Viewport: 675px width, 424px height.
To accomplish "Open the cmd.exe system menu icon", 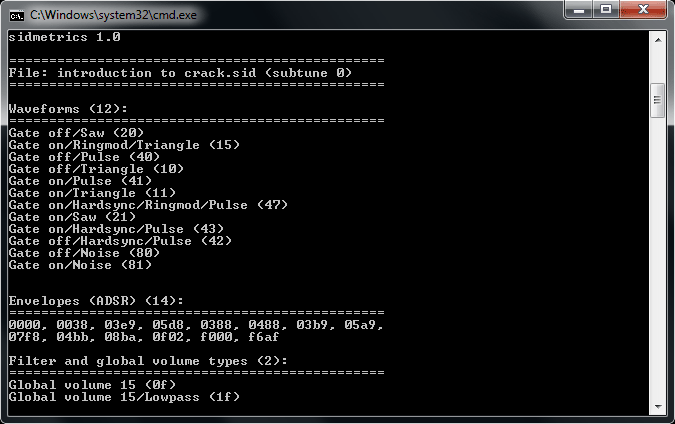I will pos(17,16).
